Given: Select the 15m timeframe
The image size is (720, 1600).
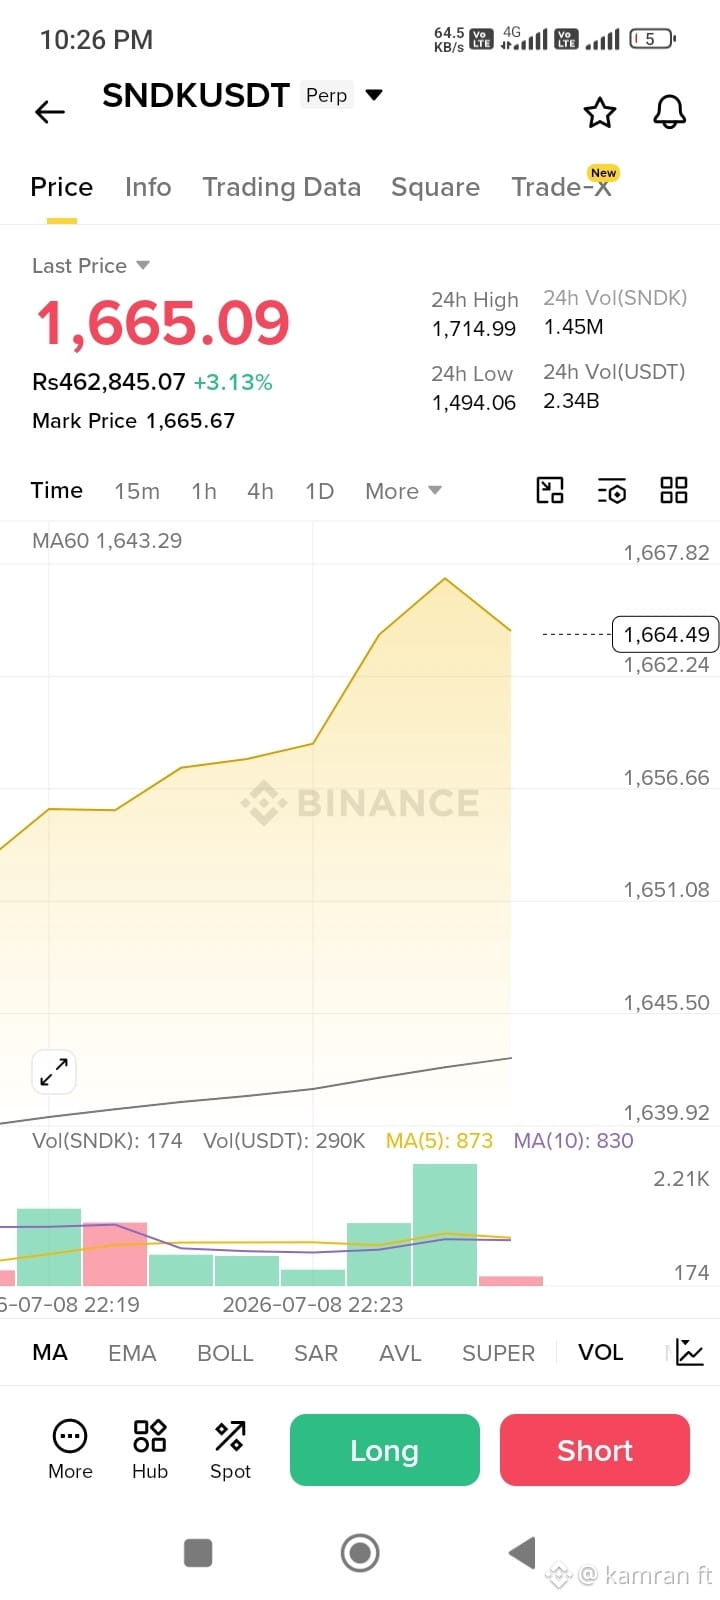Looking at the screenshot, I should click(x=137, y=491).
